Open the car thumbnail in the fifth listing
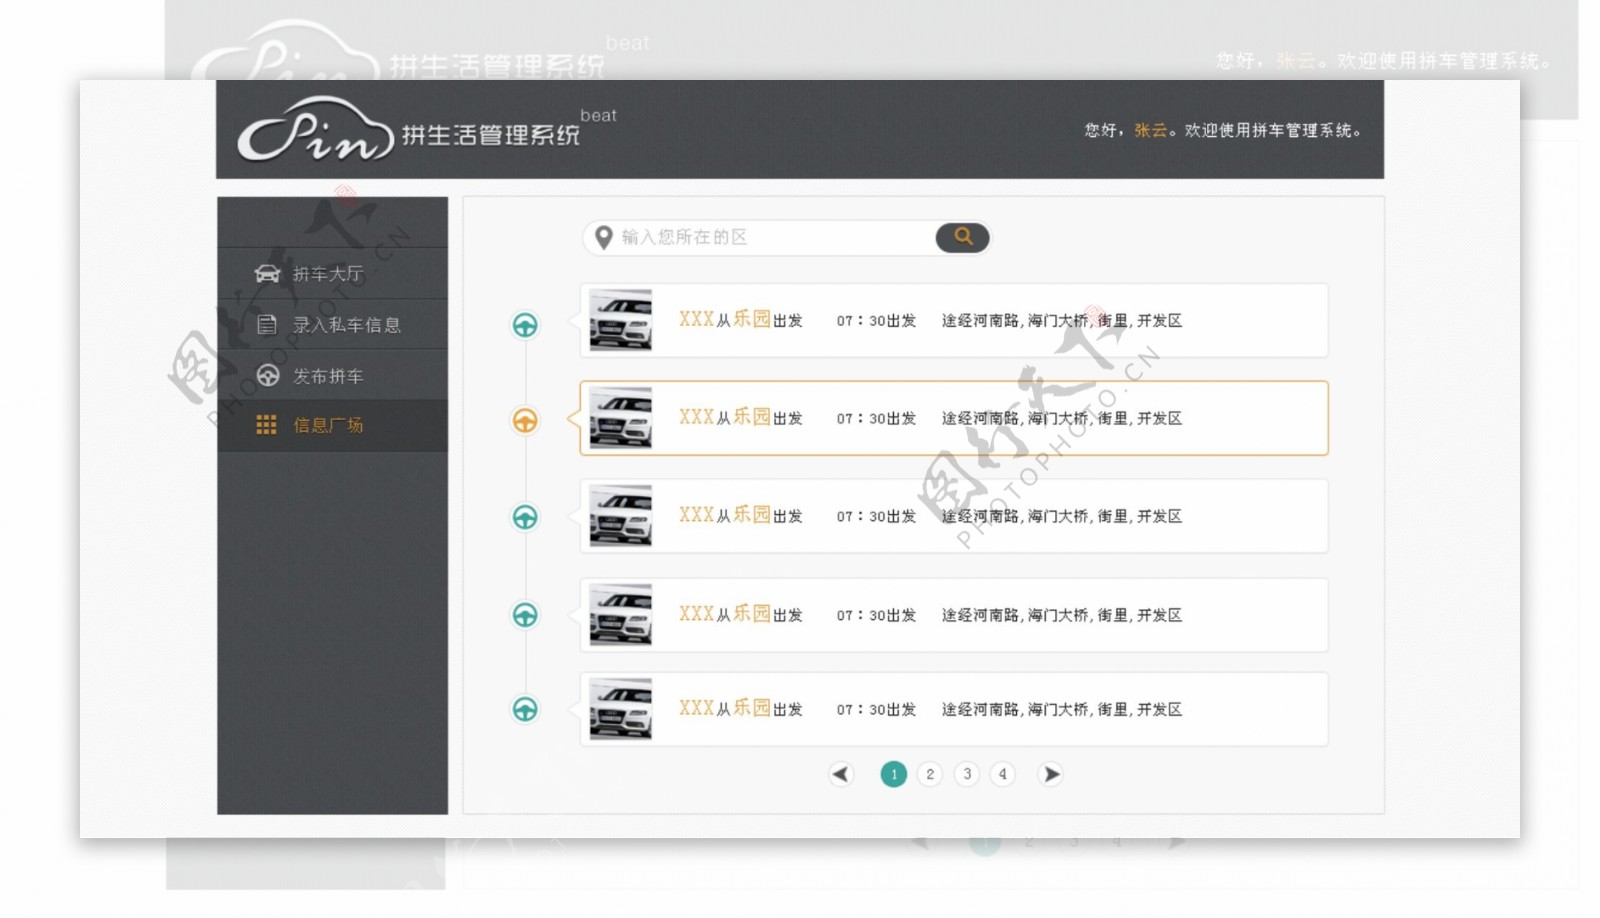Image resolution: width=1600 pixels, height=918 pixels. pos(620,709)
